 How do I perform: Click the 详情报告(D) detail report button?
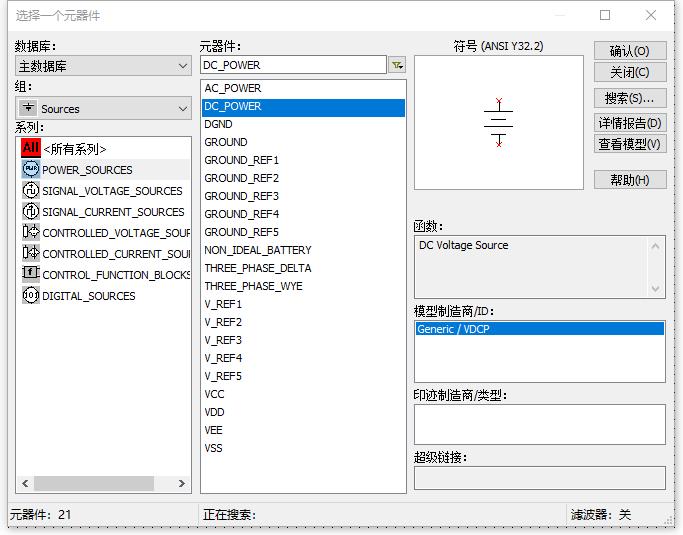coord(630,123)
